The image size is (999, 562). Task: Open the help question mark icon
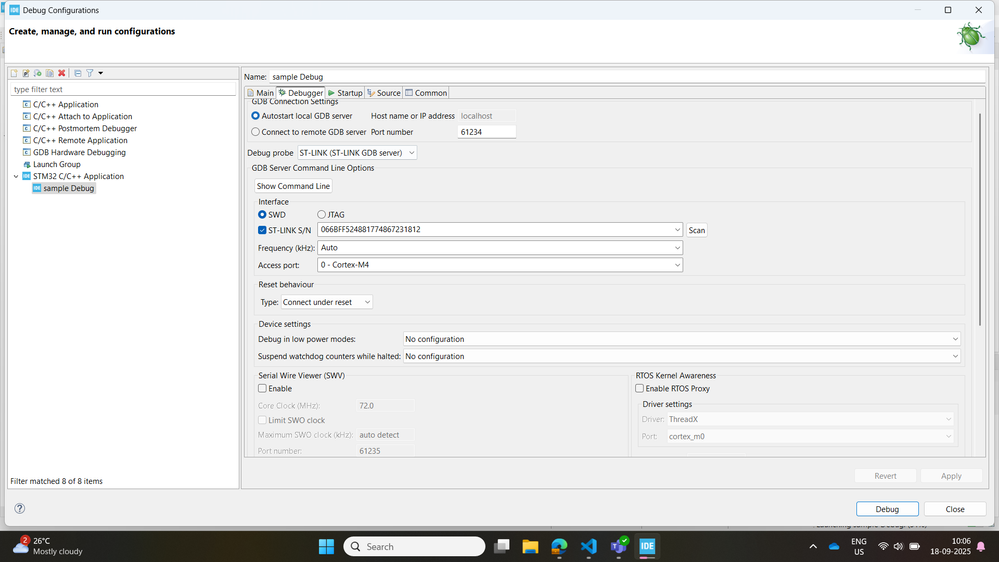pos(20,508)
